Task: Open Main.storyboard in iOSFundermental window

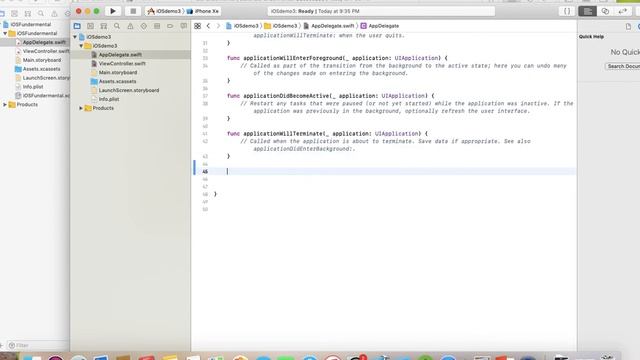Action: pos(42,60)
